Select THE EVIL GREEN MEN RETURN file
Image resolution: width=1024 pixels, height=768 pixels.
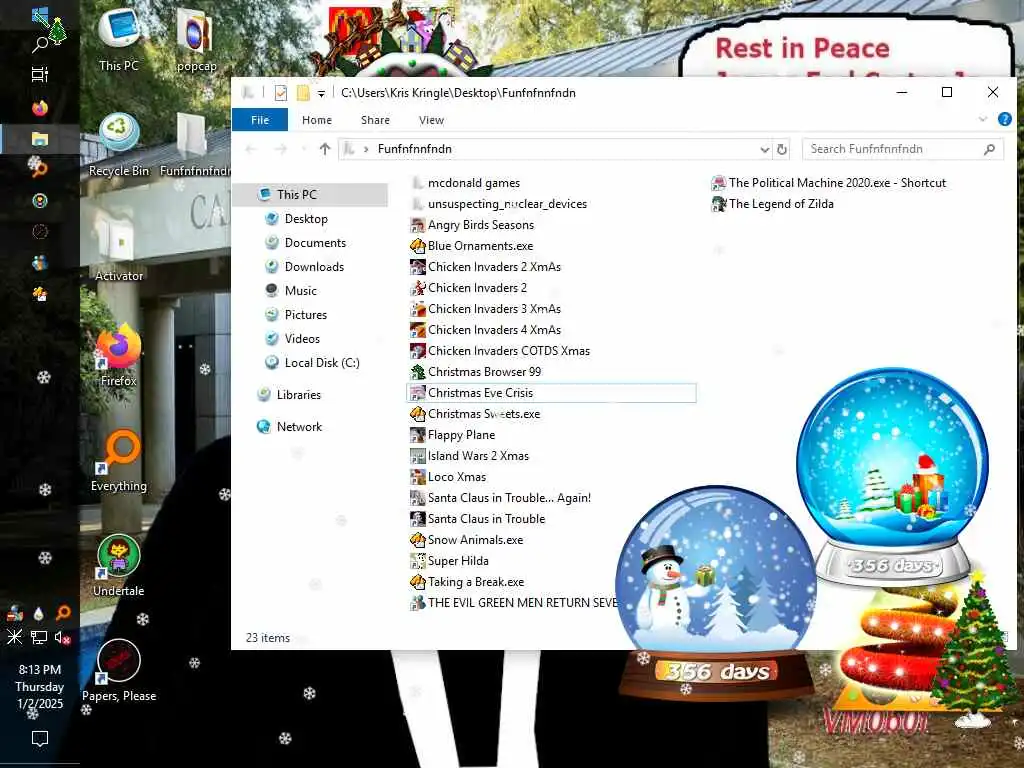513,603
